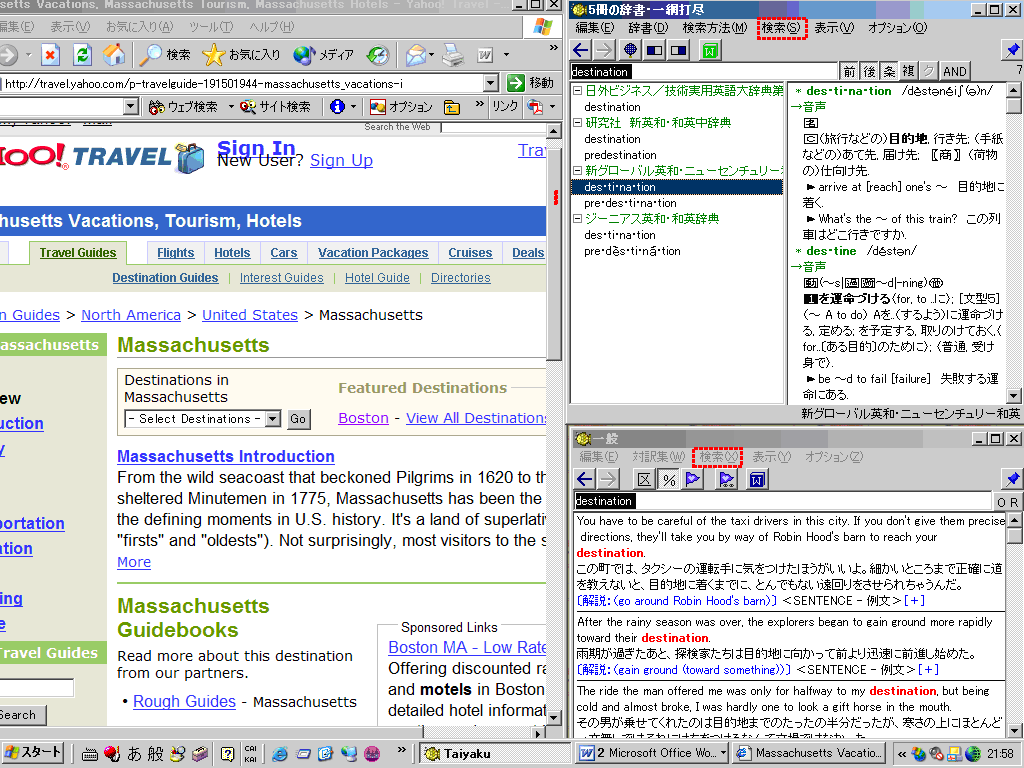Collapse the ジーニアス英和・和英辞典 tree node
The height and width of the screenshot is (768, 1024).
[577, 219]
